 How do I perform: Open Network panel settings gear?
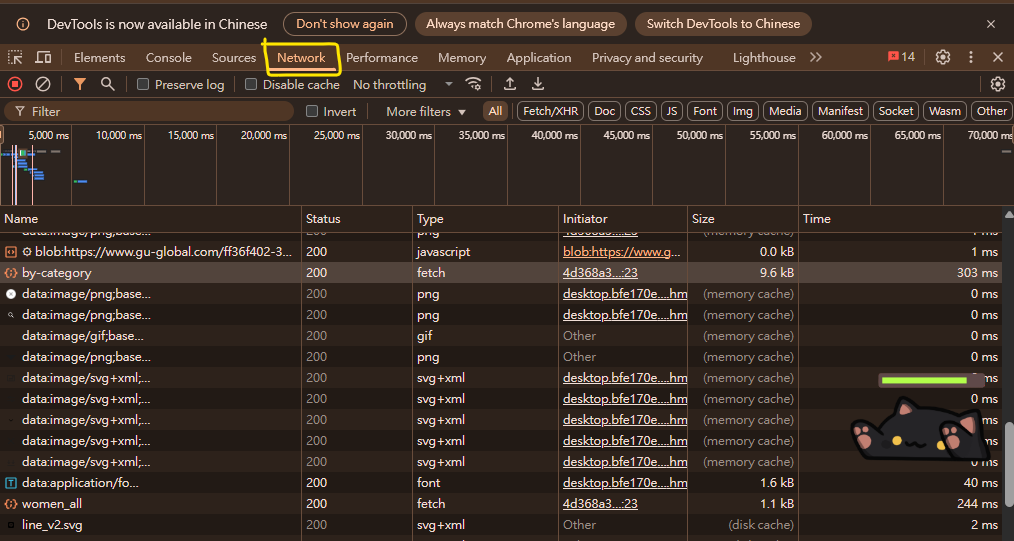click(x=998, y=84)
